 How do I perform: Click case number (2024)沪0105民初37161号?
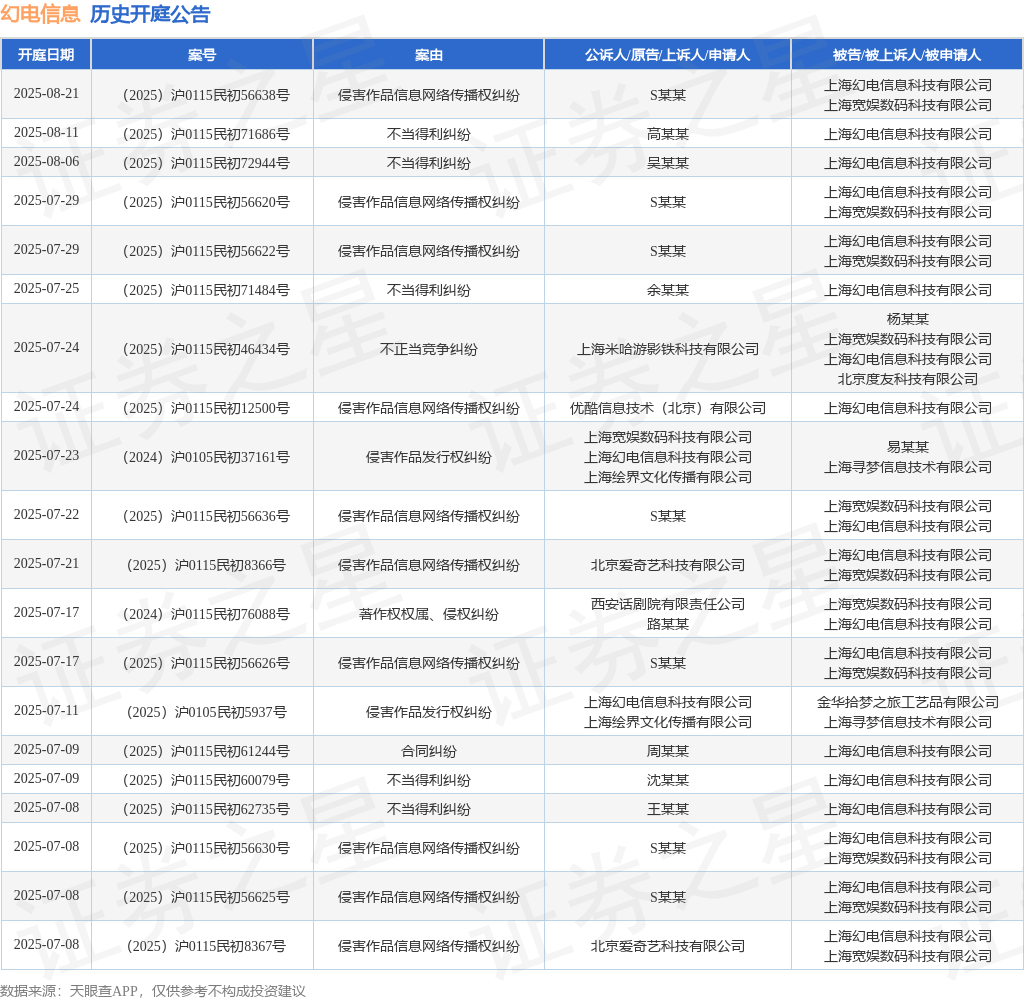click(x=206, y=457)
